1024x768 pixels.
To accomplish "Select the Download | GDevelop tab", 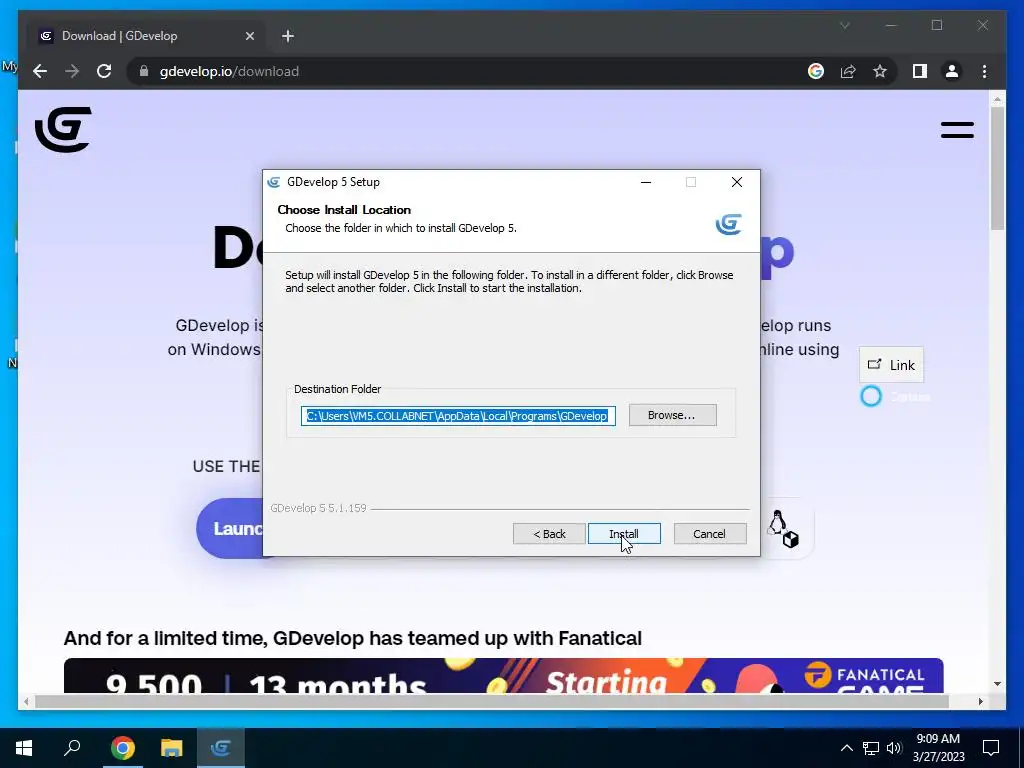I will click(147, 36).
